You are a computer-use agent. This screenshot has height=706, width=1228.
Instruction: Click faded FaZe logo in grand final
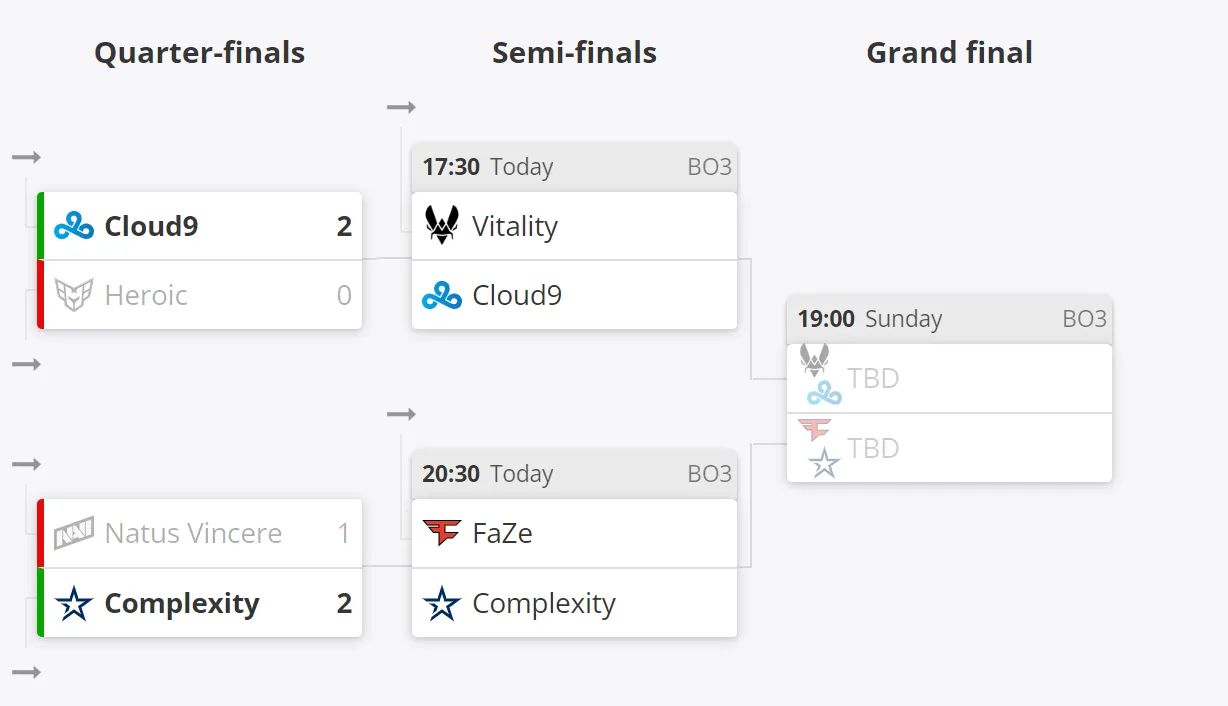(815, 430)
